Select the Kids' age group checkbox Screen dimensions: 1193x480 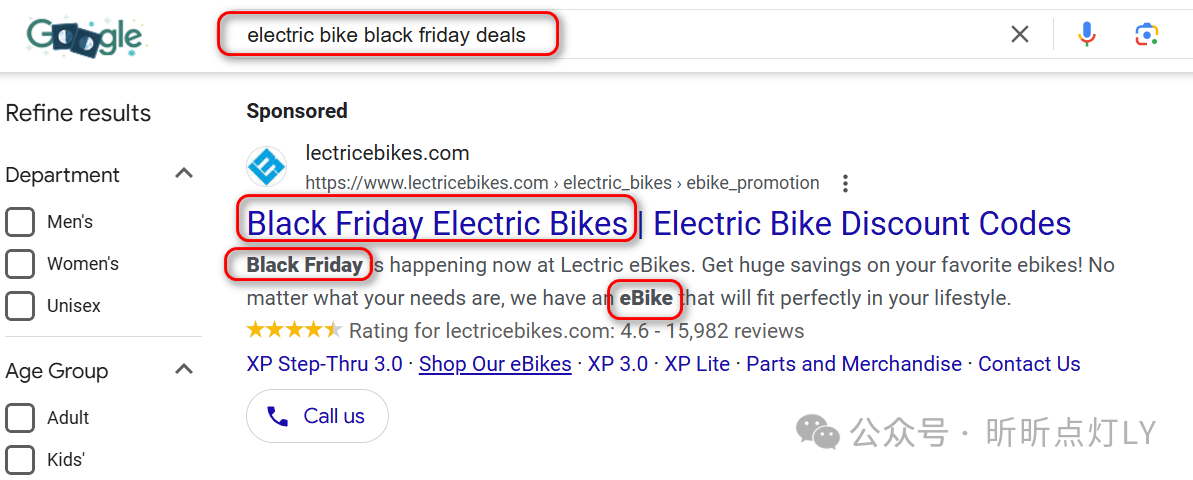[x=20, y=459]
